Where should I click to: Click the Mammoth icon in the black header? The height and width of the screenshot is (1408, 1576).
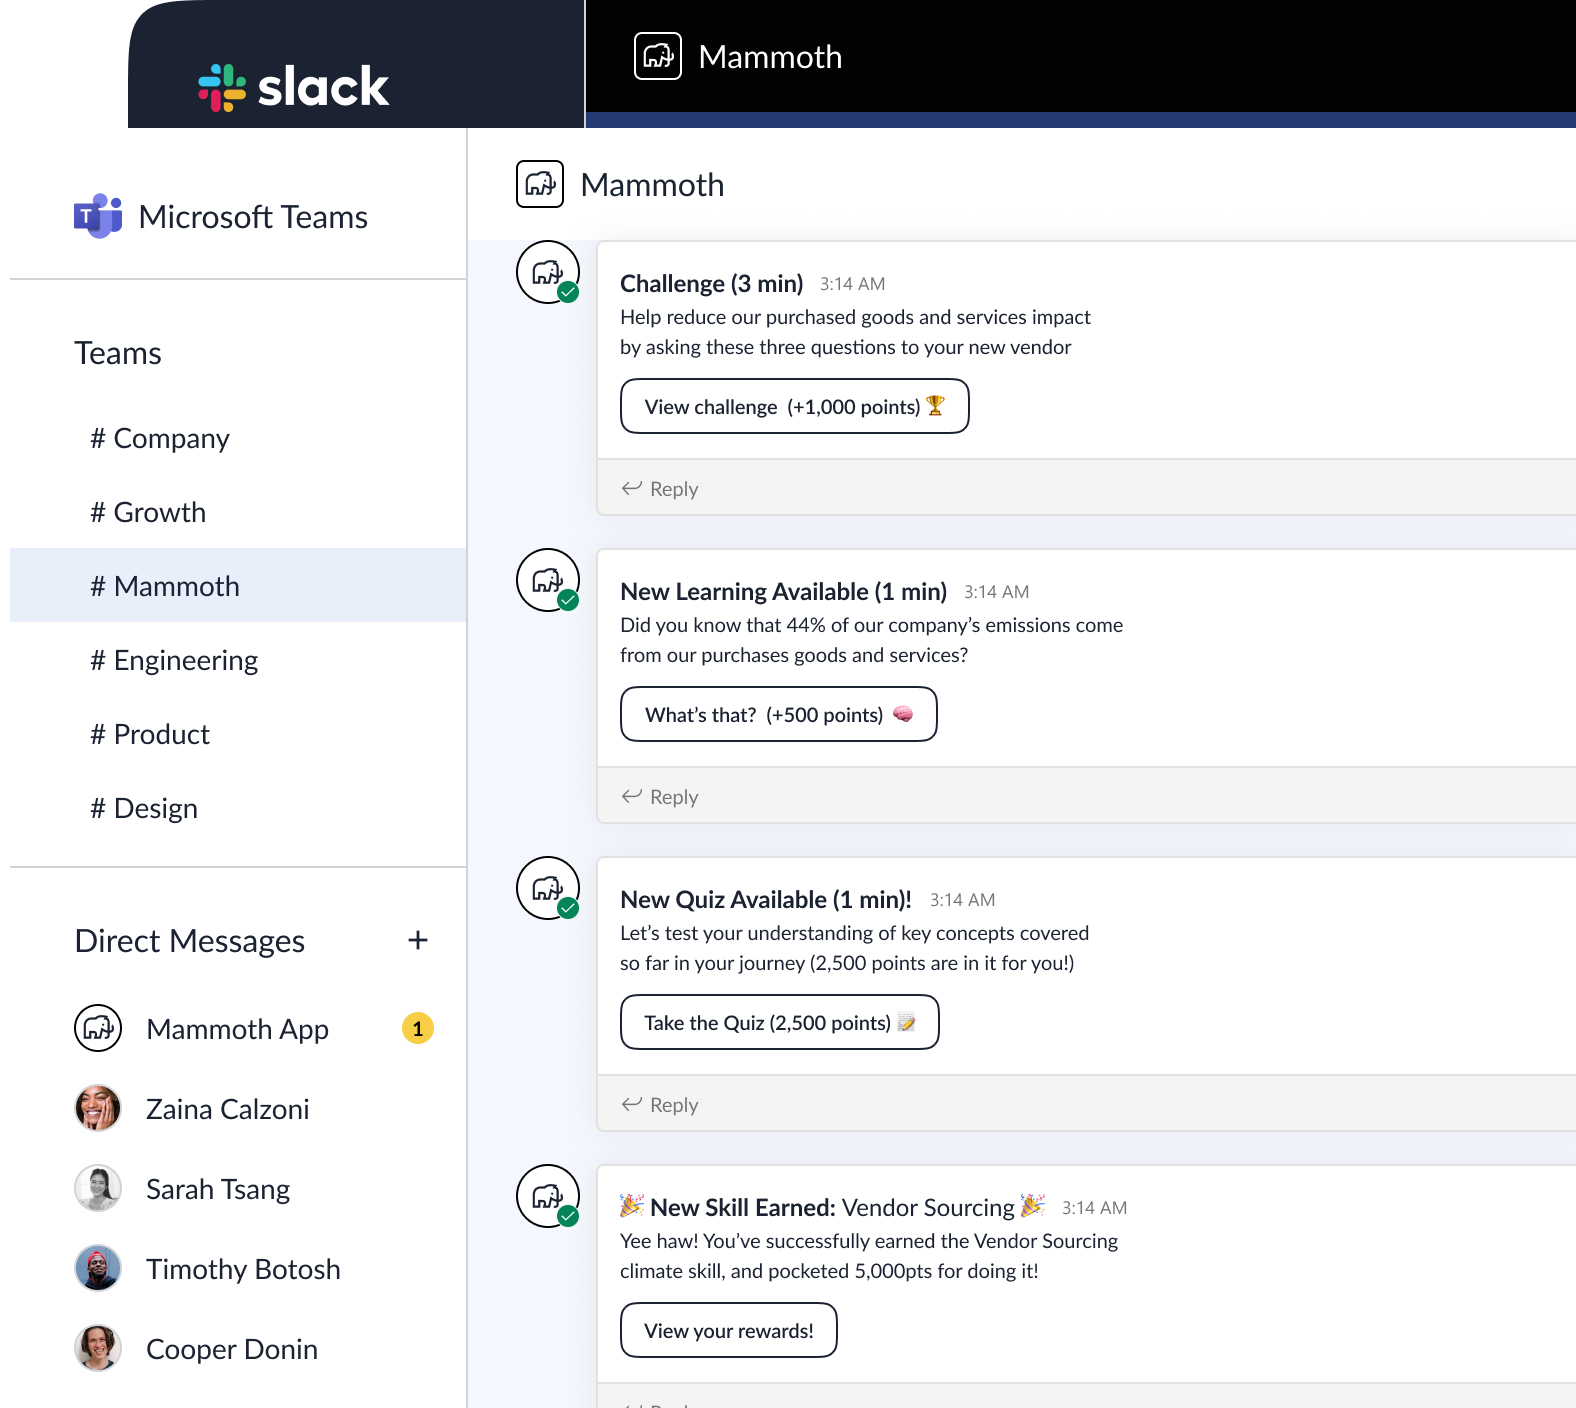tap(658, 56)
